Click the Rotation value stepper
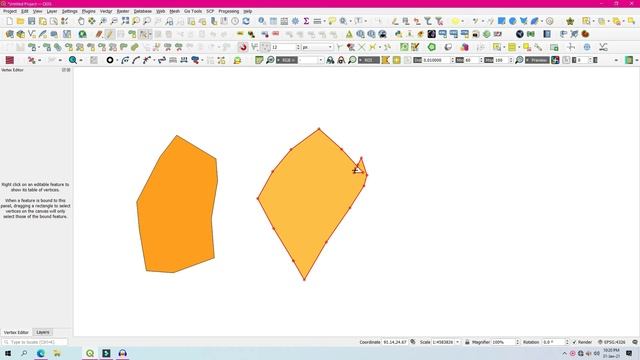Screen dimensions: 640x360 pyautogui.click(x=567, y=342)
